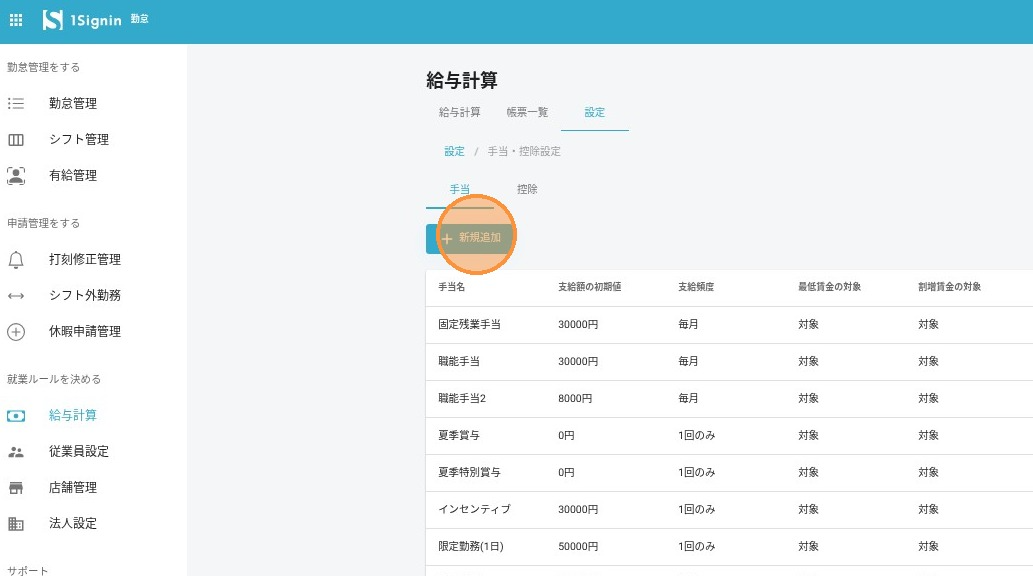Screen dimensions: 1033x576
Task: Open 法人設定 sidebar item
Action: click(x=73, y=523)
